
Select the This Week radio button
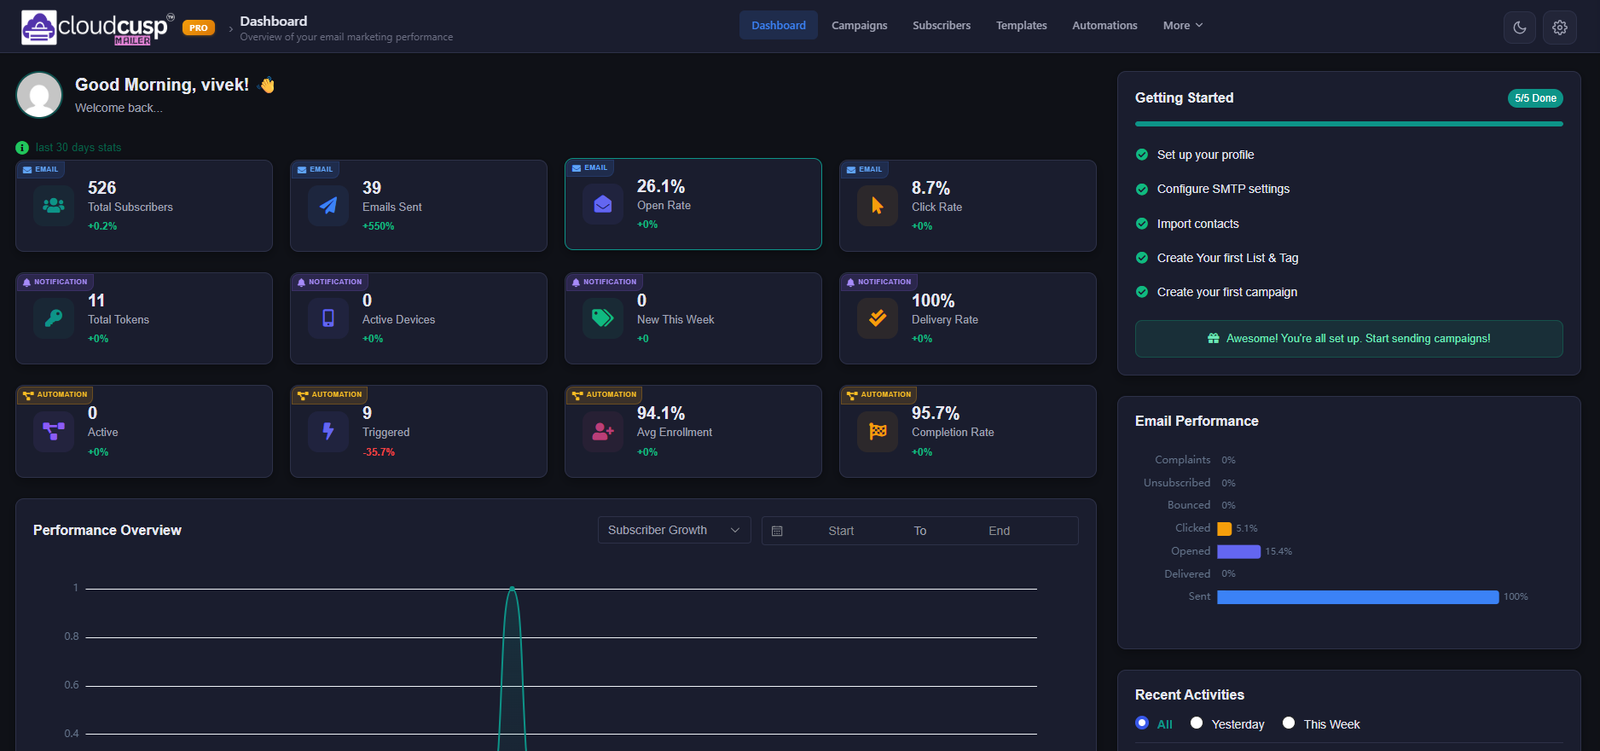point(1288,723)
